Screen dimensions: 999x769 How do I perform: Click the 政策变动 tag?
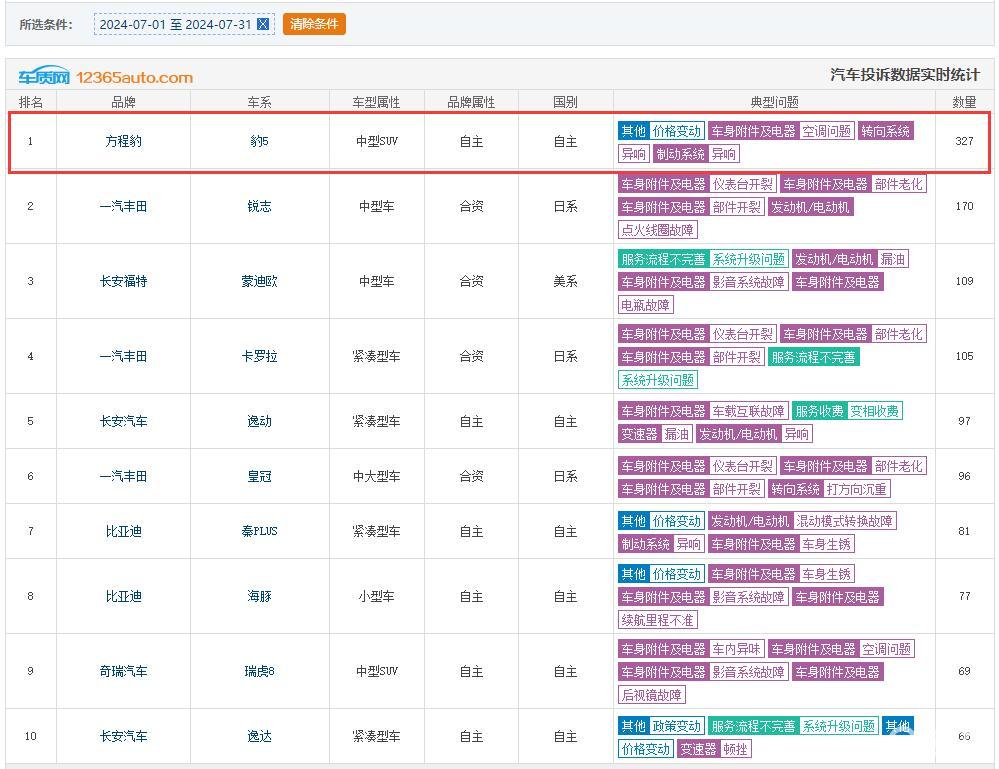tap(677, 726)
